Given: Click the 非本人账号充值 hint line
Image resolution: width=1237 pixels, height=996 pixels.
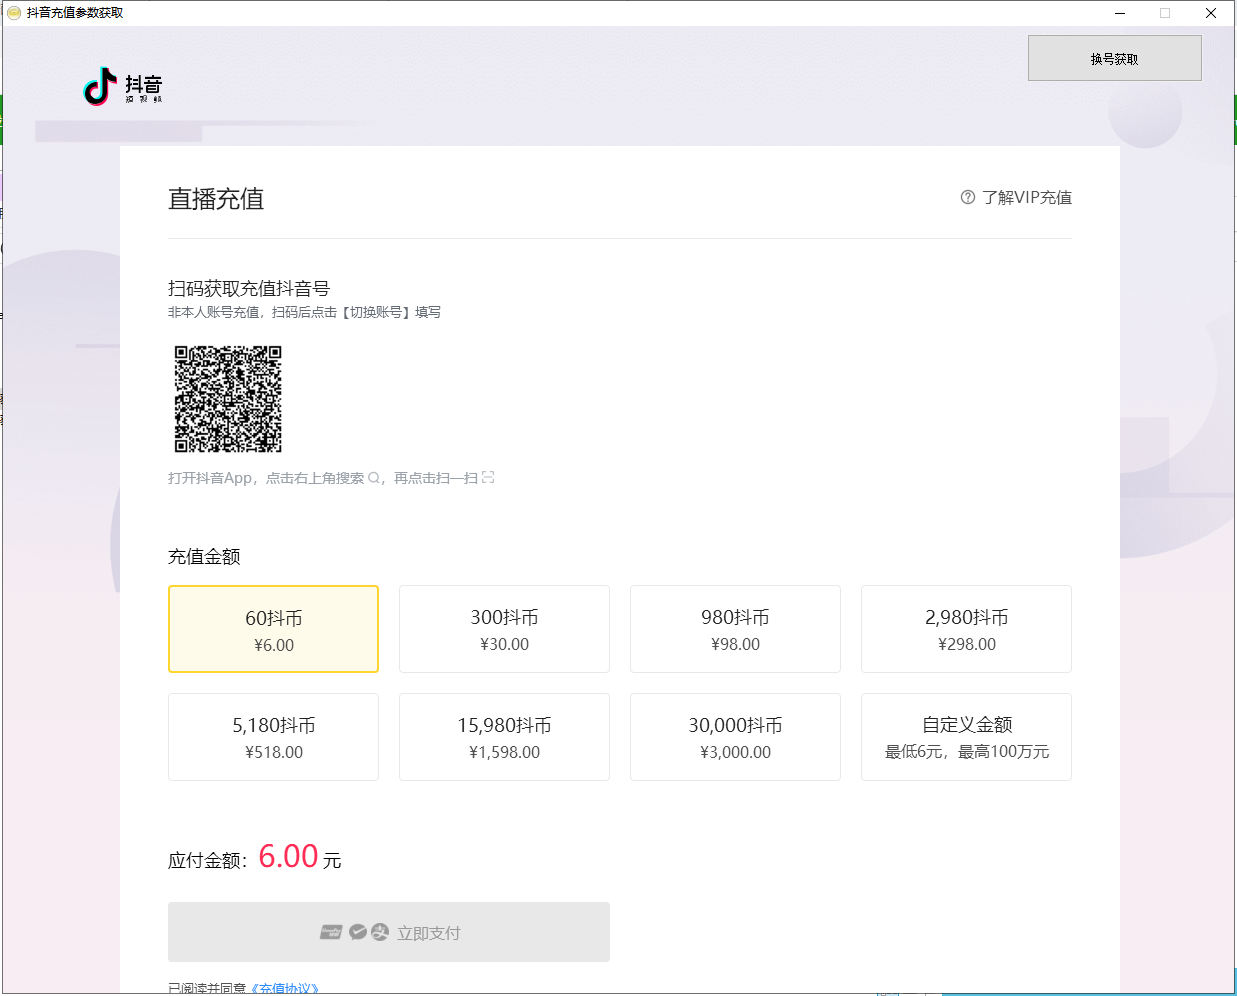Looking at the screenshot, I should pyautogui.click(x=304, y=312).
